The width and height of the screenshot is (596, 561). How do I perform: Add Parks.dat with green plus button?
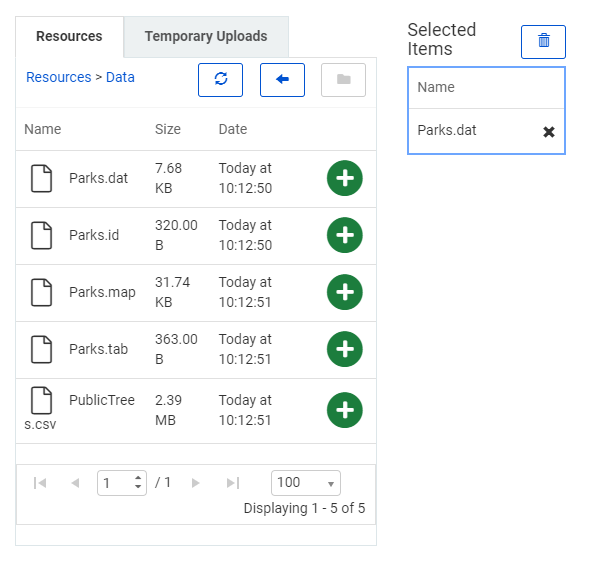[x=345, y=178]
